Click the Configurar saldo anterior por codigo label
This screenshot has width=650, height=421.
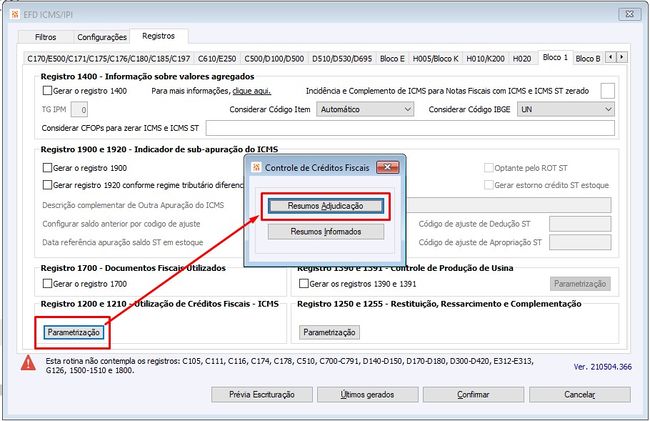[121, 224]
